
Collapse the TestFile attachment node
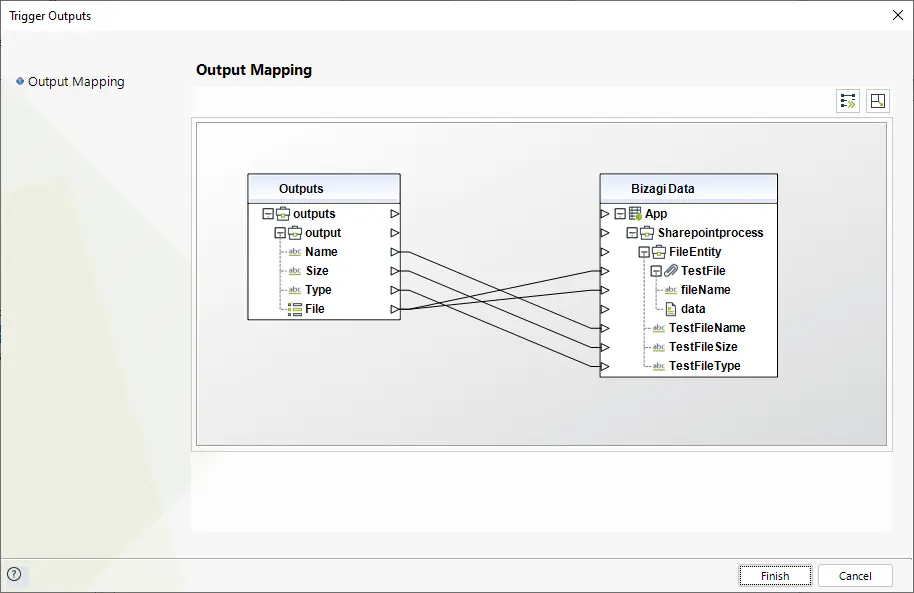(656, 271)
